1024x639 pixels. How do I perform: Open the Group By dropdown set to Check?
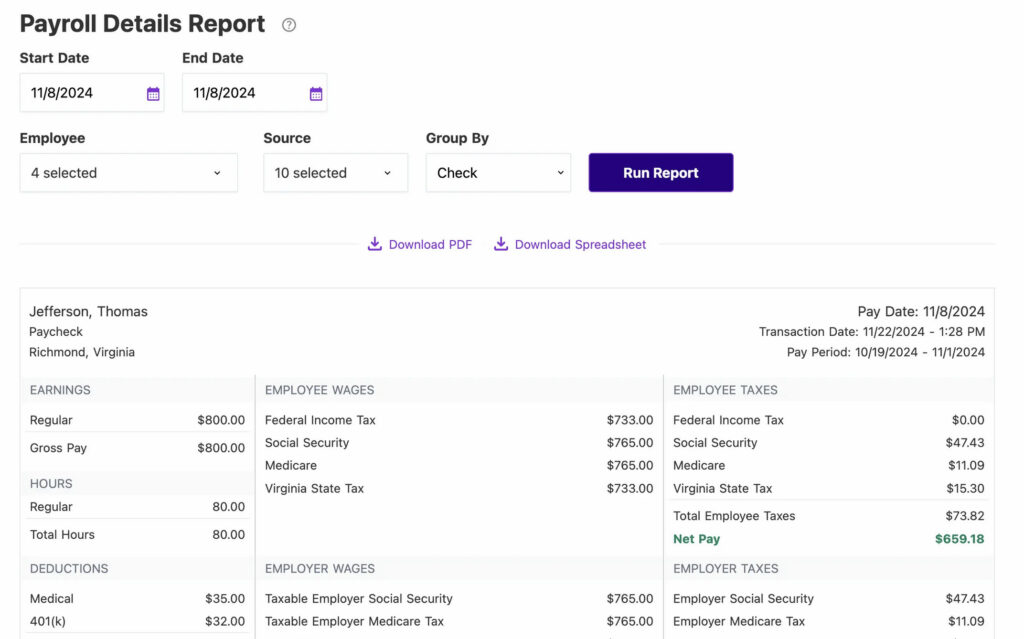point(498,172)
